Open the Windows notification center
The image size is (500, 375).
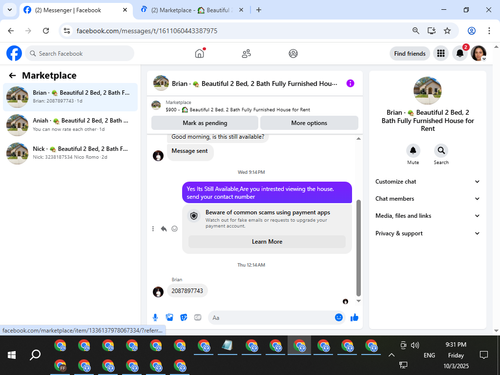484,355
